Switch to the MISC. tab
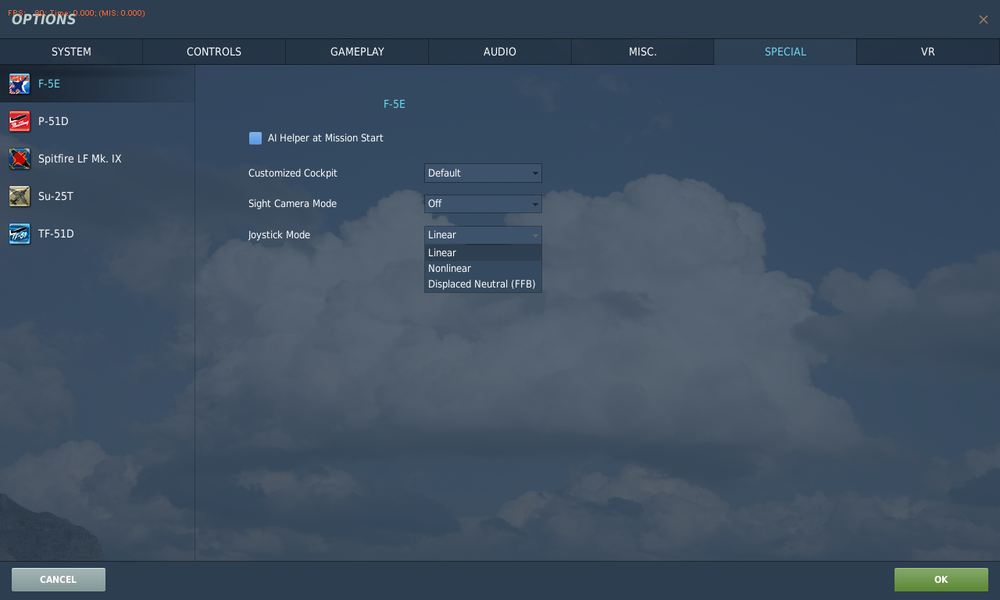Image resolution: width=1000 pixels, height=600 pixels. pos(642,51)
